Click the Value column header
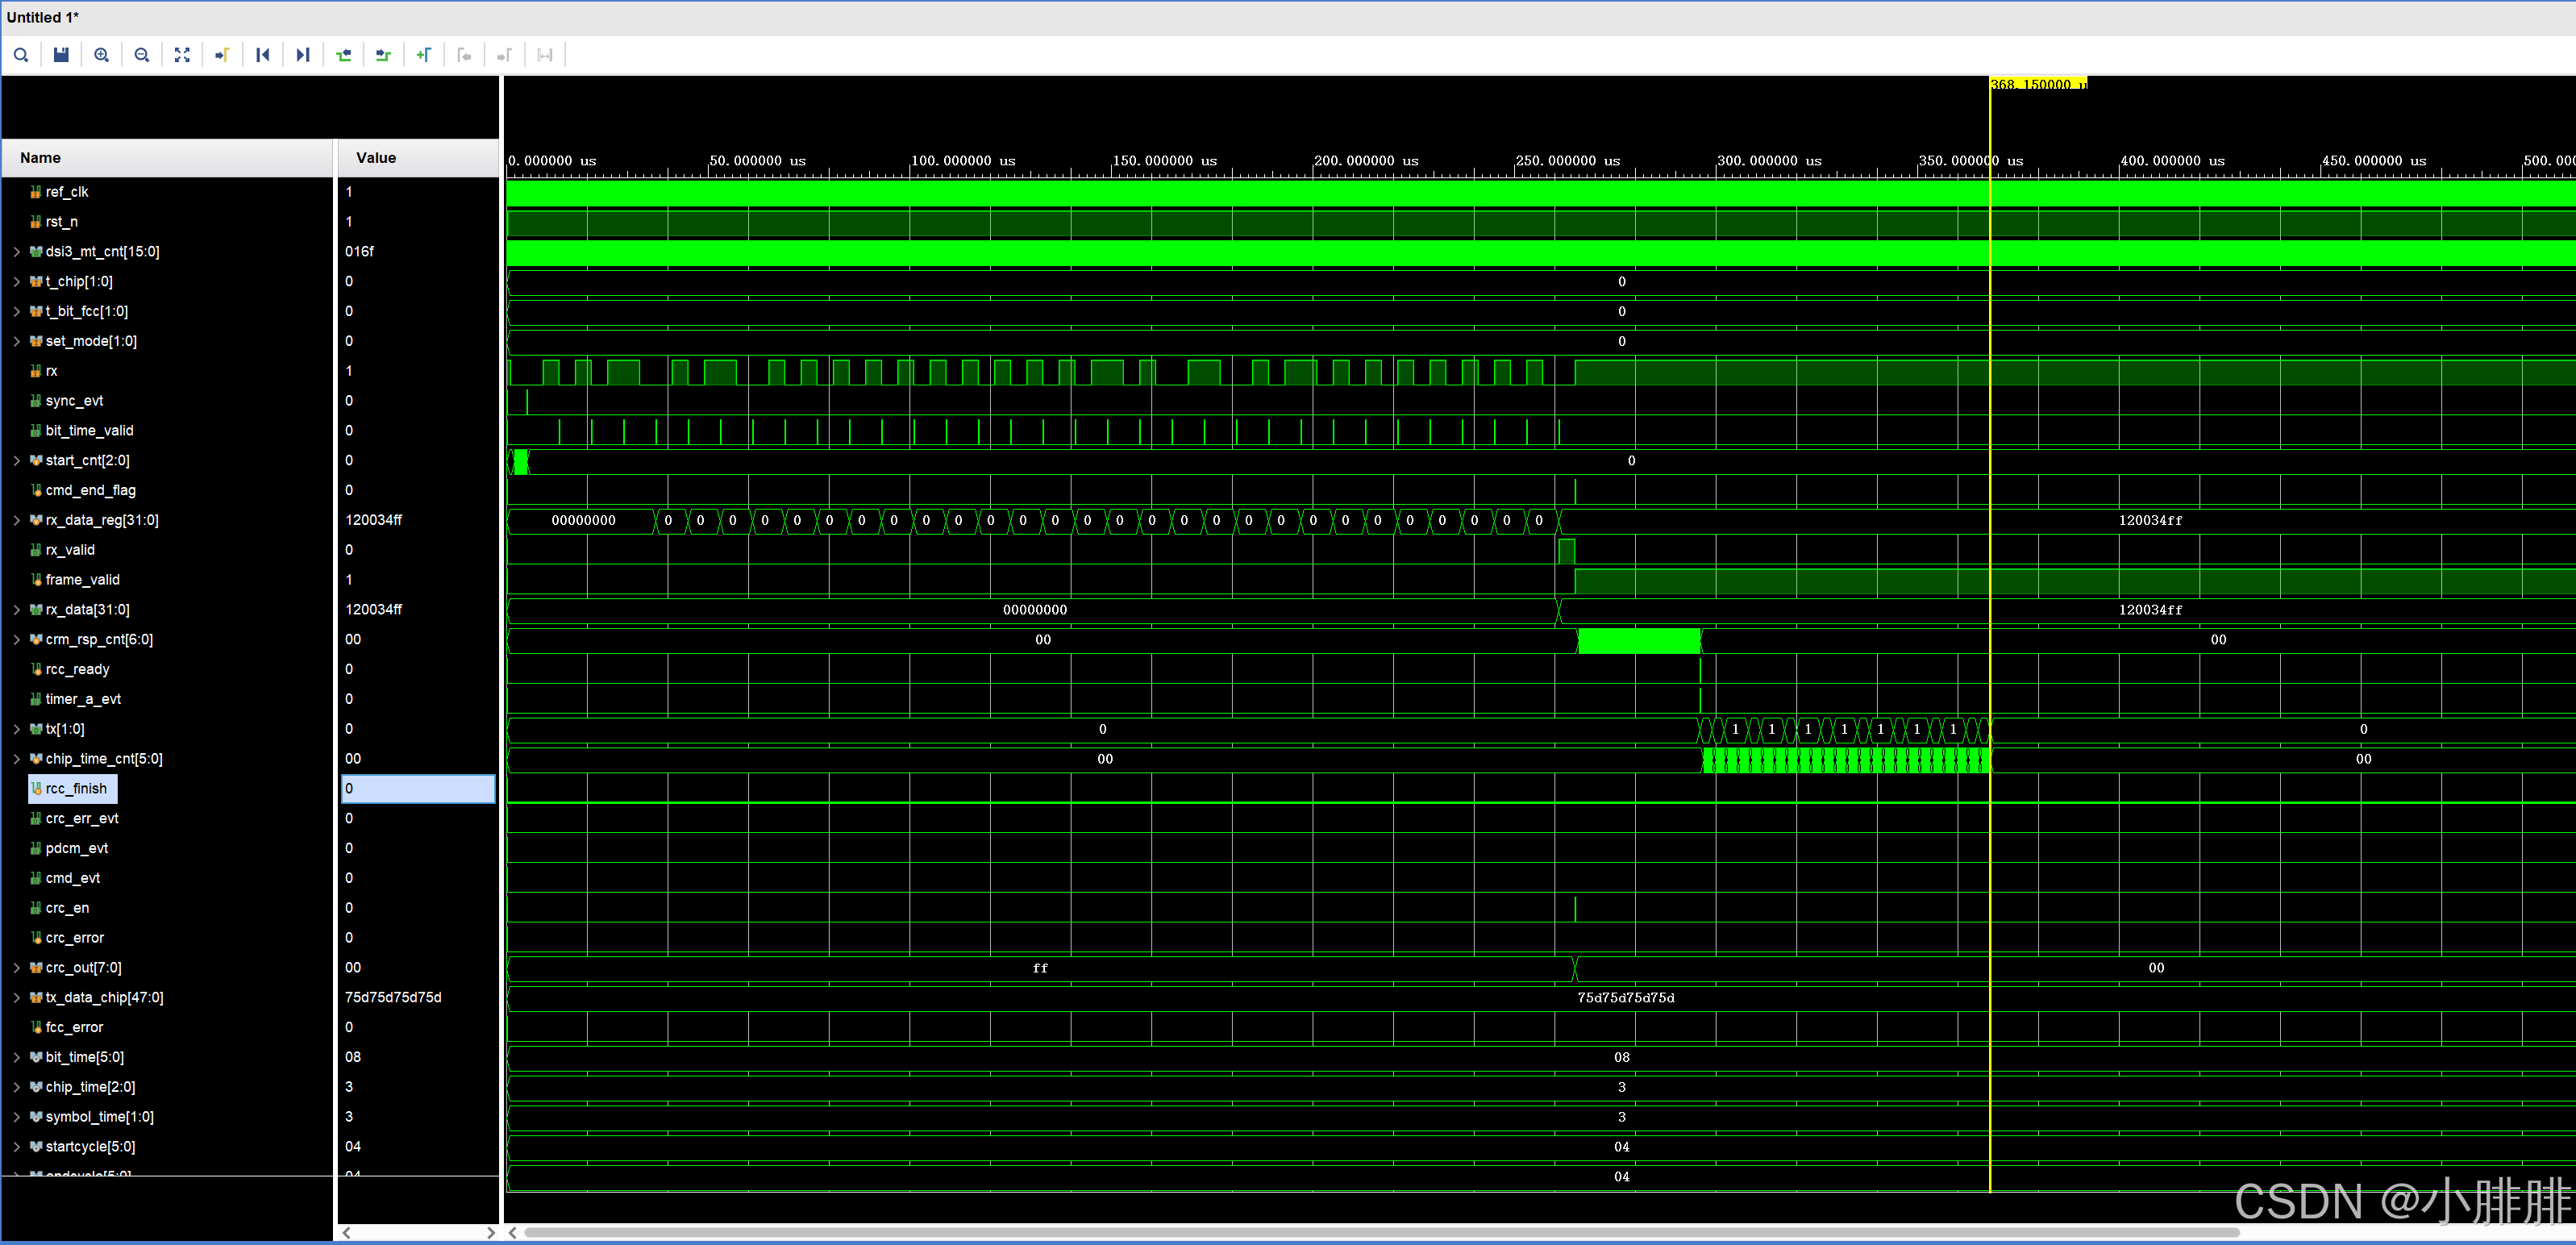This screenshot has width=2576, height=1245. click(x=376, y=158)
